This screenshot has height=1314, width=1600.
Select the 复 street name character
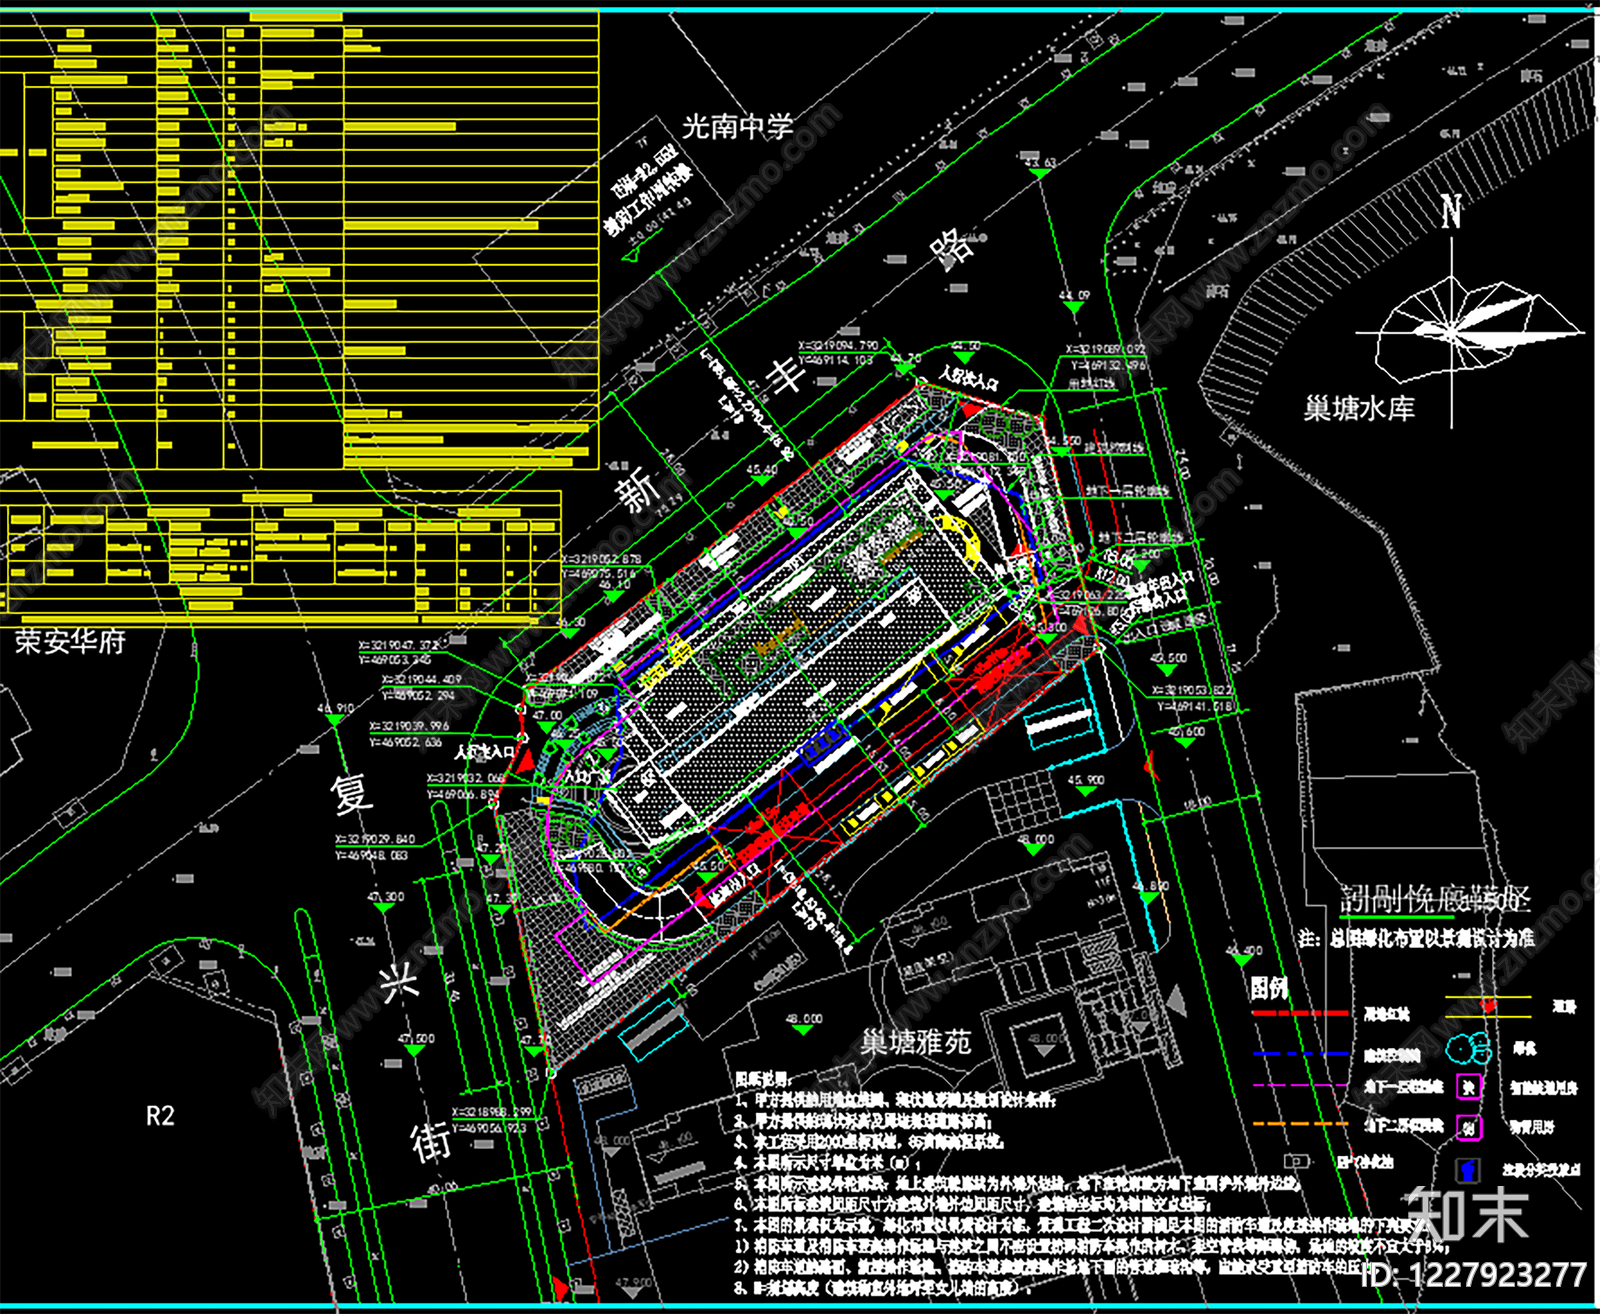click(x=353, y=793)
